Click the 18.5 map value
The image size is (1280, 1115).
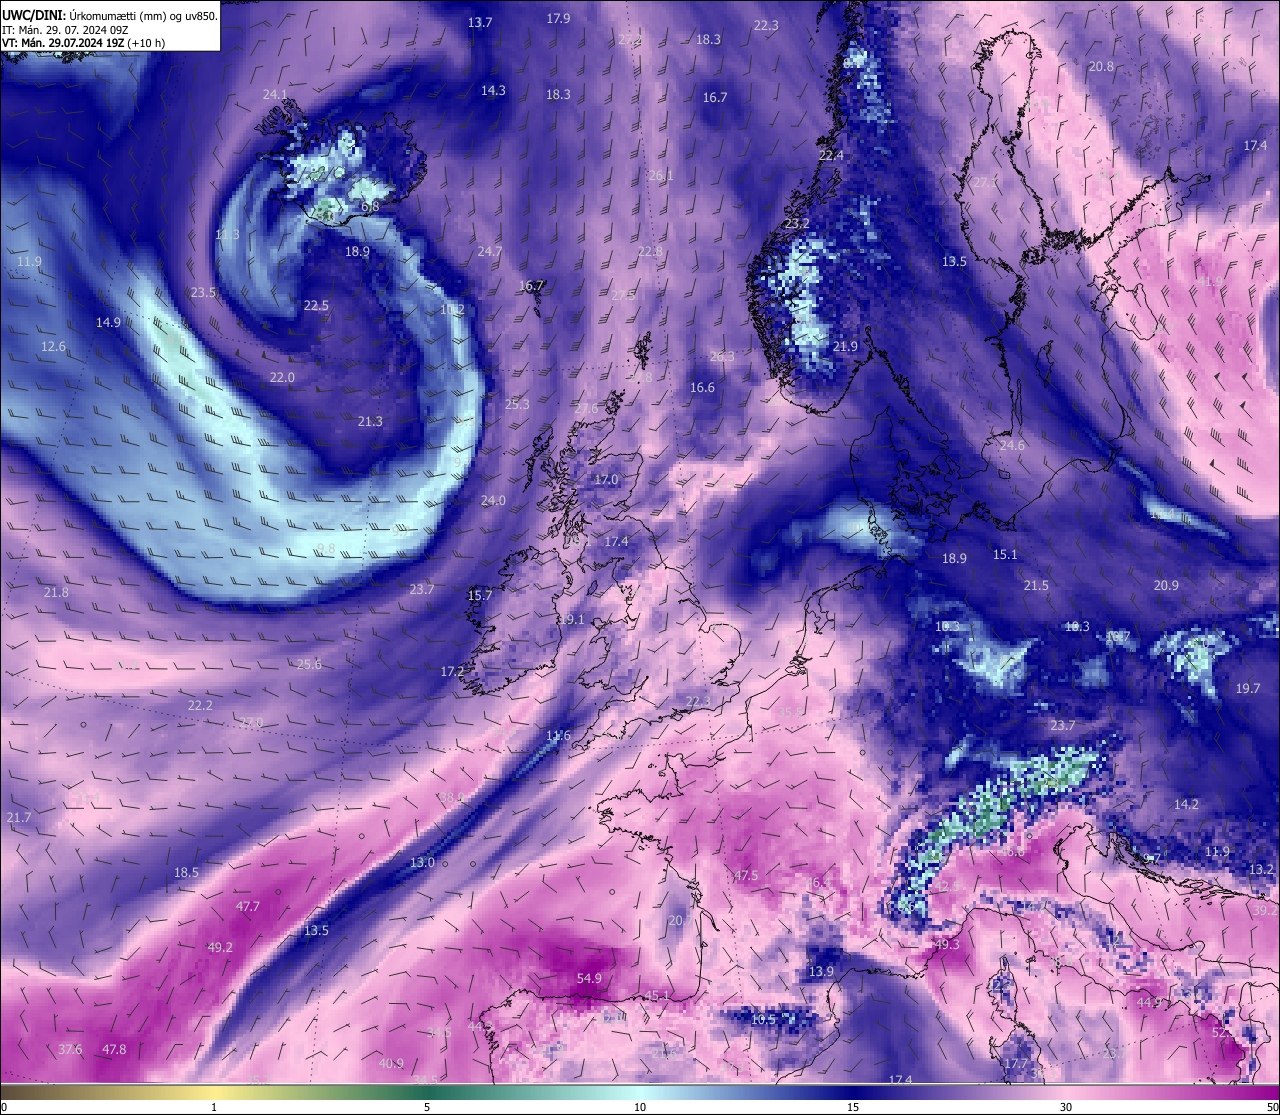[186, 872]
